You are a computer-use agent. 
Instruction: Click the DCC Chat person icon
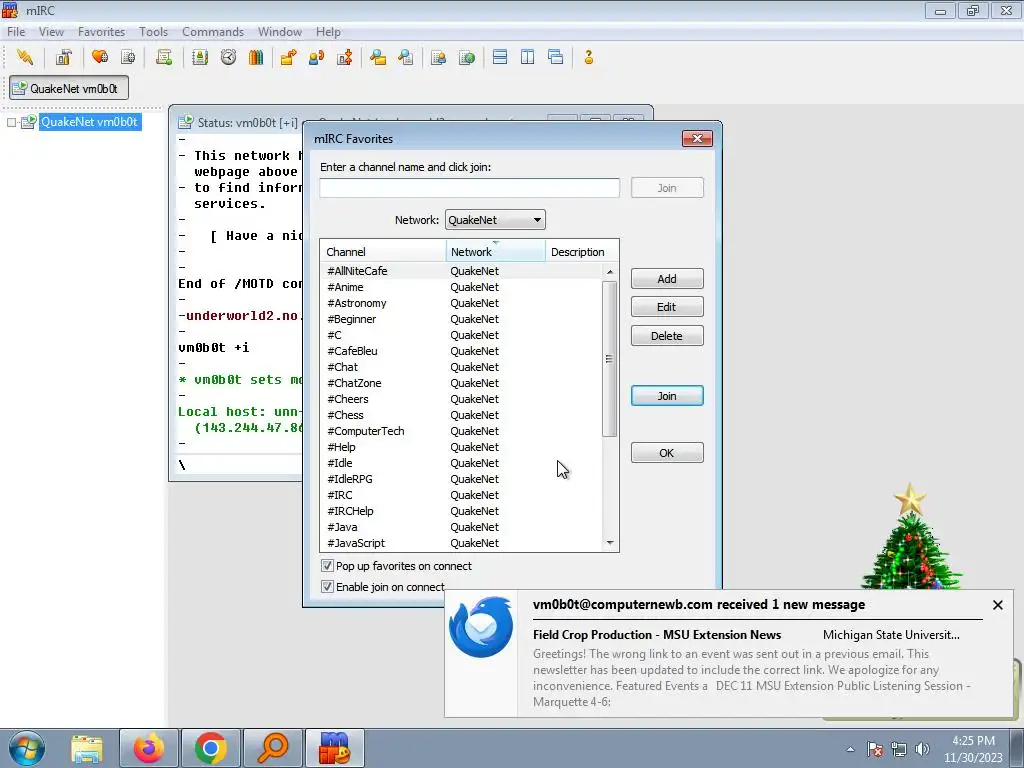tap(317, 57)
